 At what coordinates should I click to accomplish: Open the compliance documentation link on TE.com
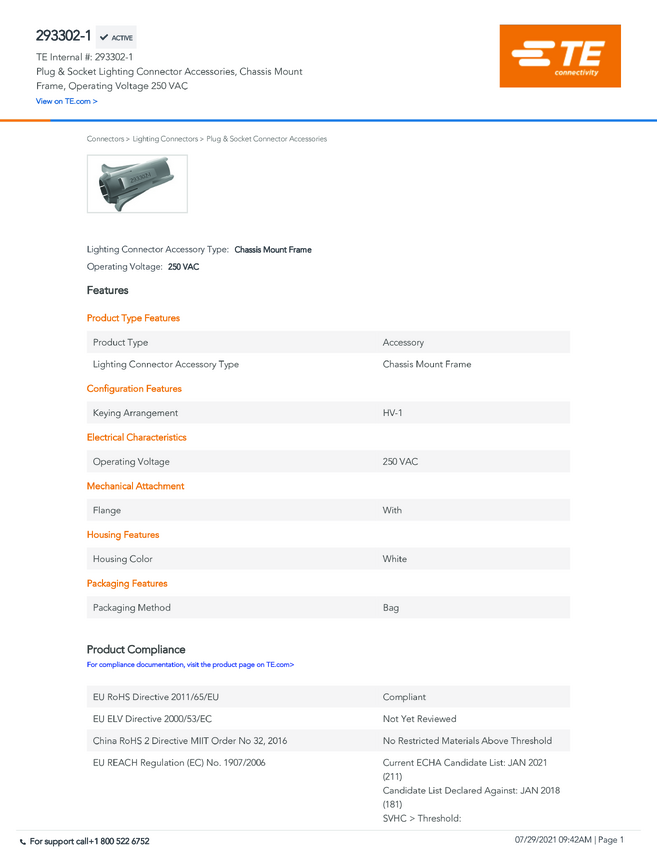[190, 665]
